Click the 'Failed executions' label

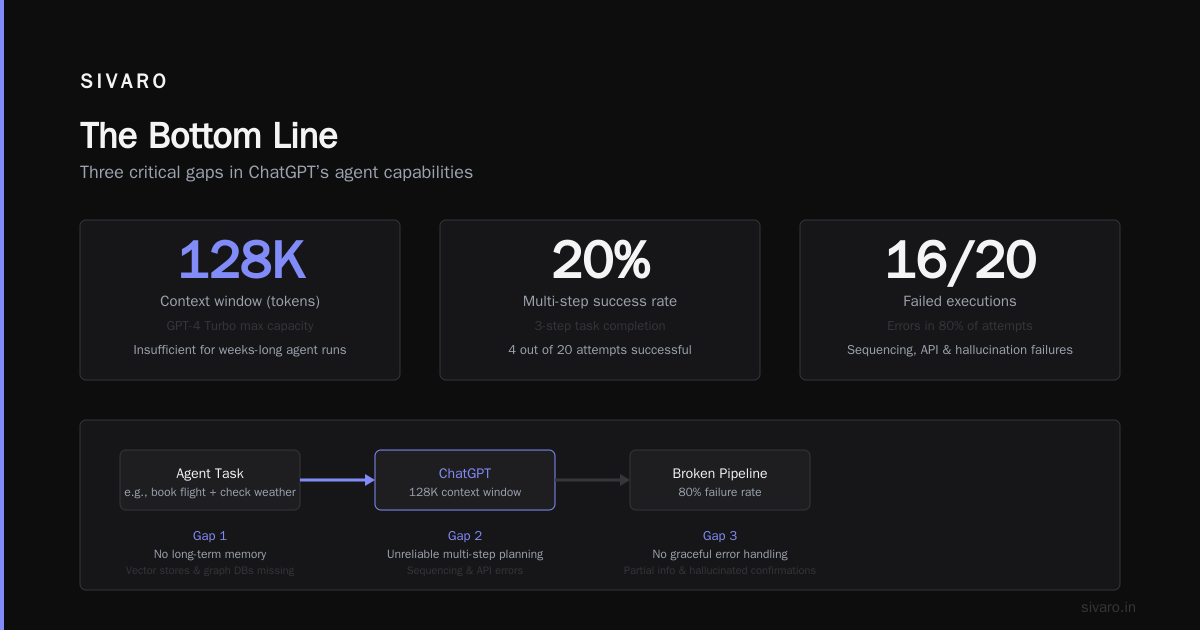click(x=960, y=301)
